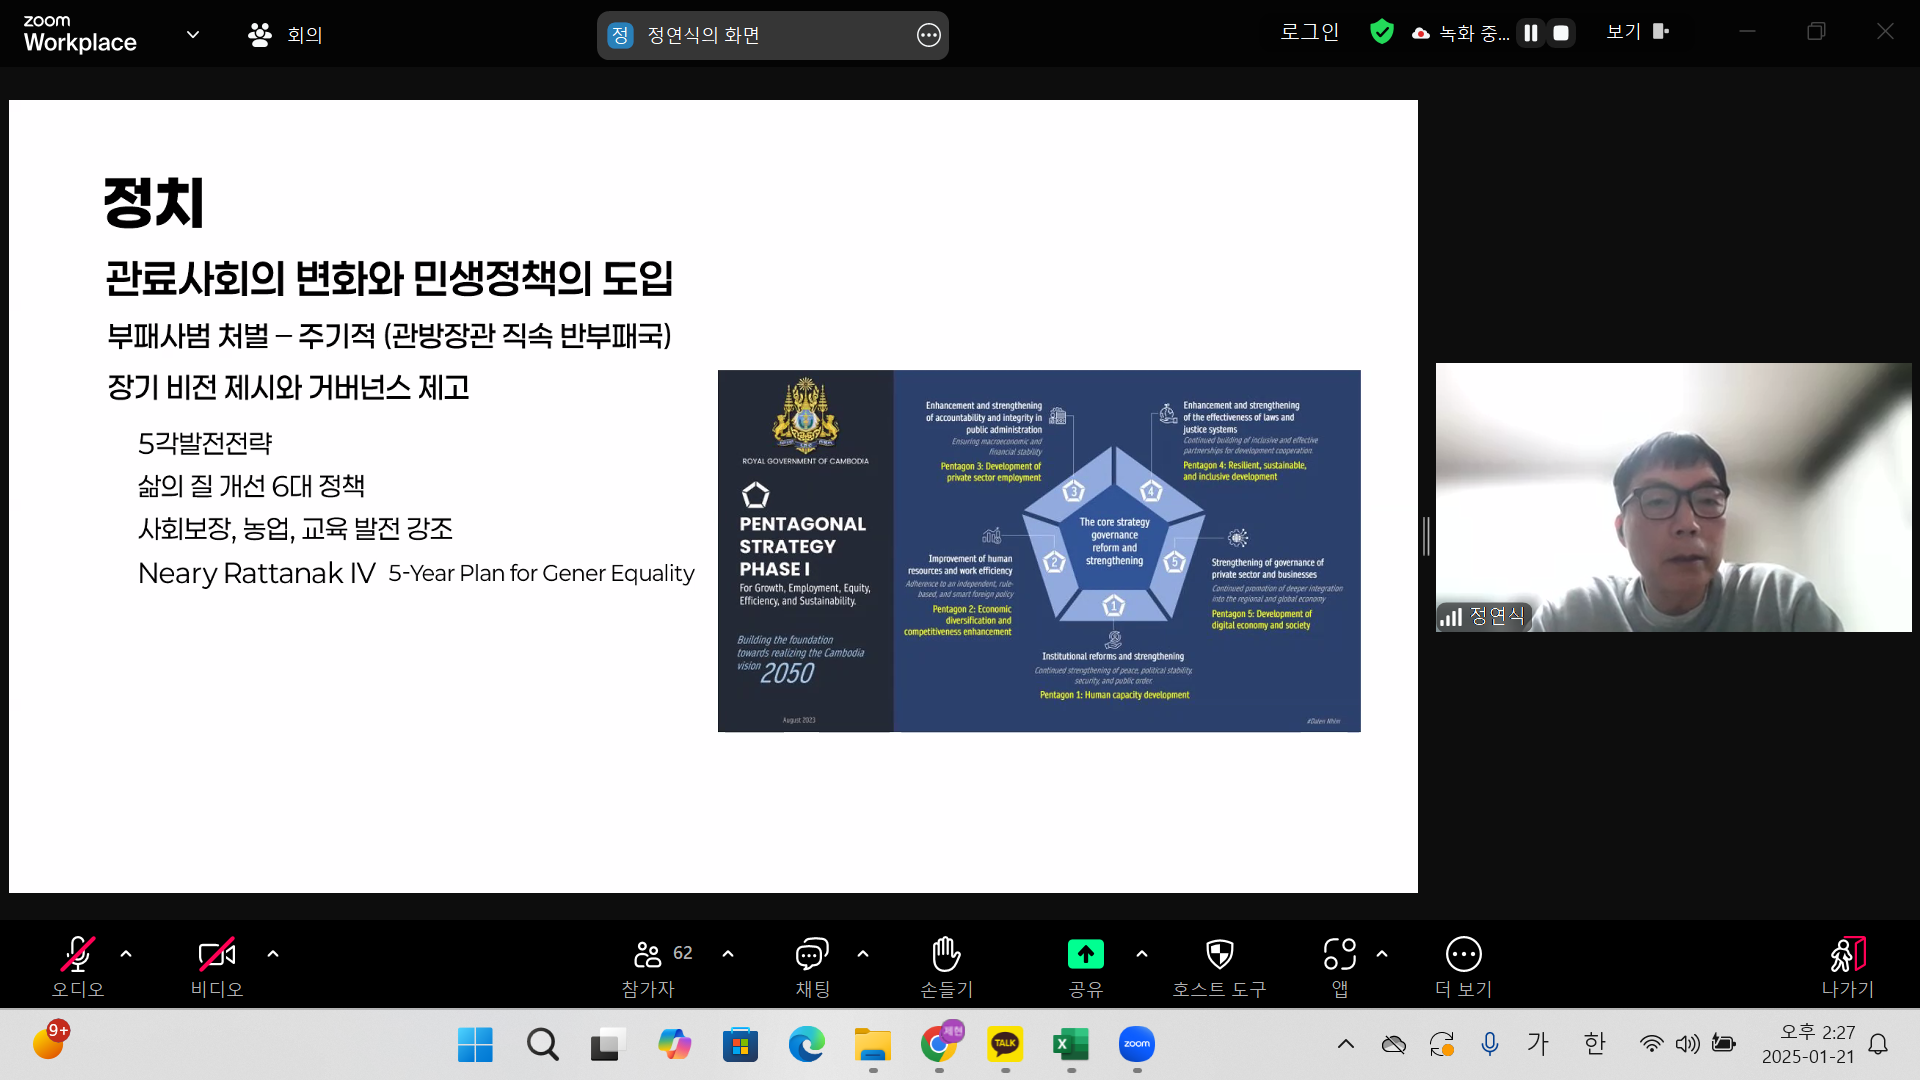
Task: Click the green security shield icon
Action: tap(1381, 31)
